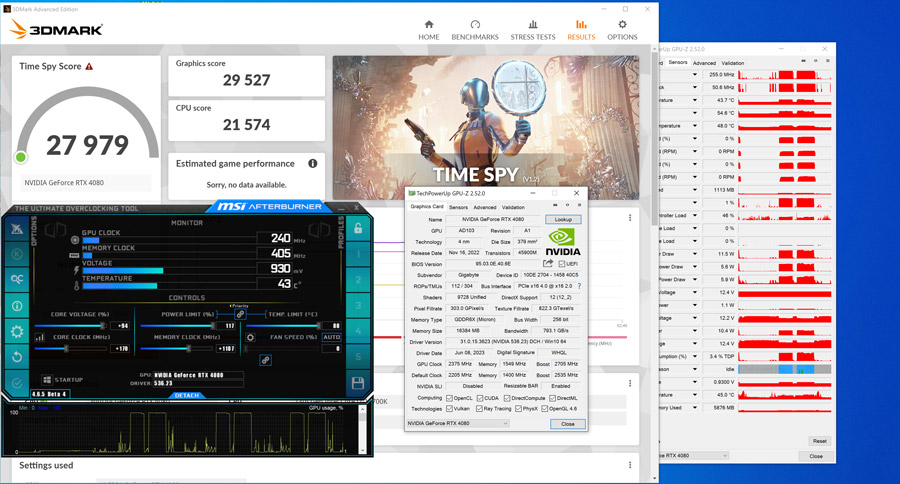Toggle the PhysX checkbox
The height and width of the screenshot is (484, 900).
coord(518,409)
